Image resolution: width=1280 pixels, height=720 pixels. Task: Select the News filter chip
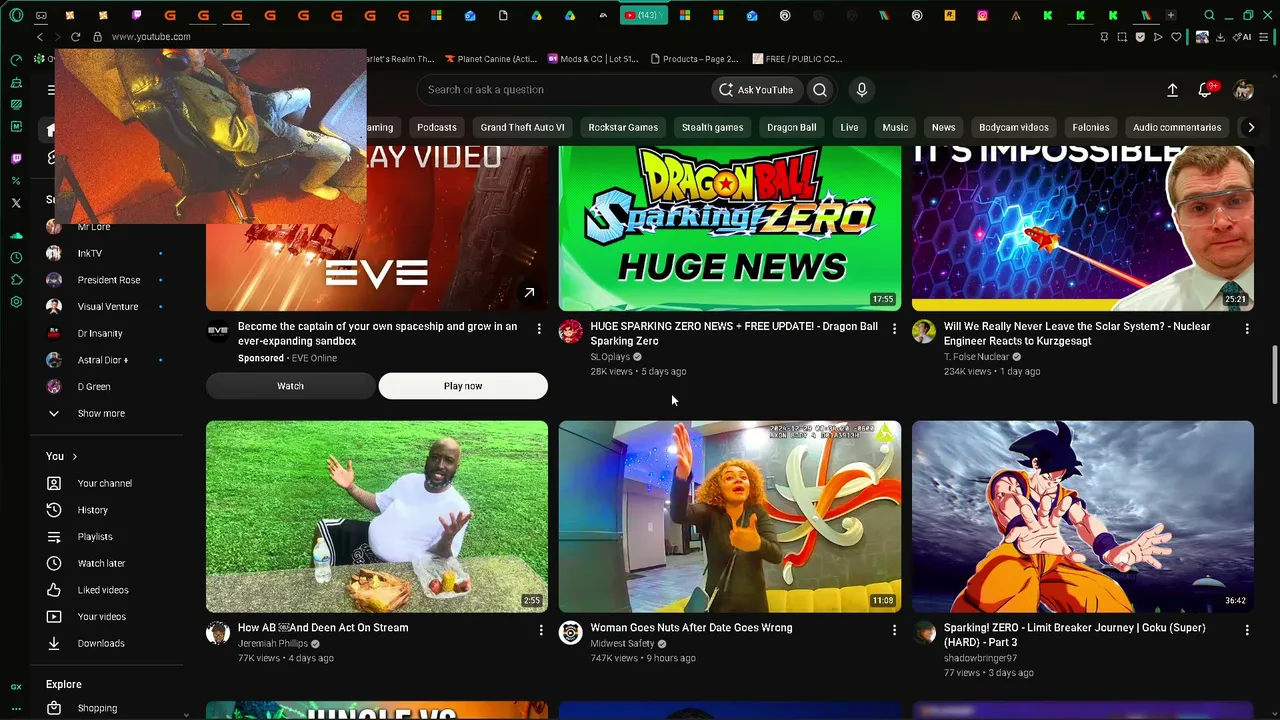click(x=943, y=127)
